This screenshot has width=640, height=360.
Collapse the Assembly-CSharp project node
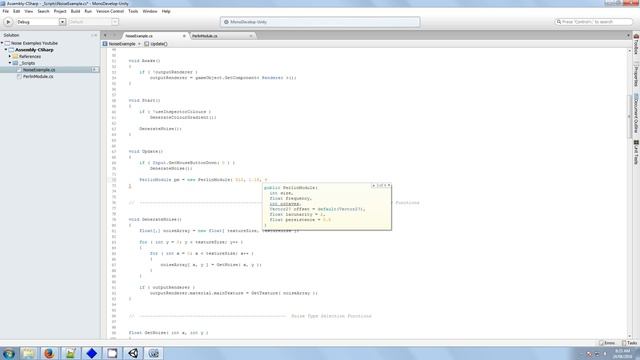pos(6,50)
